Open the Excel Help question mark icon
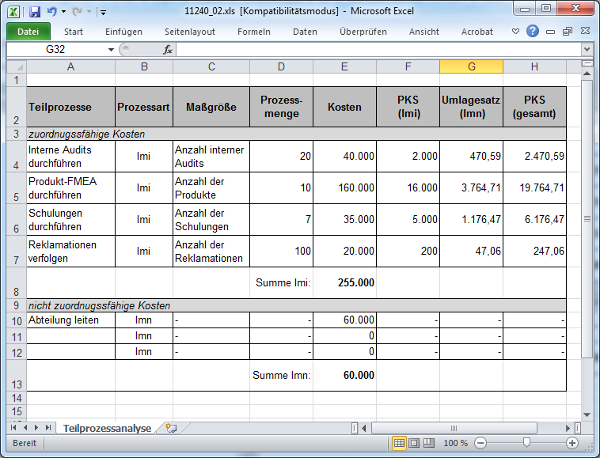The height and width of the screenshot is (458, 600). [533, 31]
